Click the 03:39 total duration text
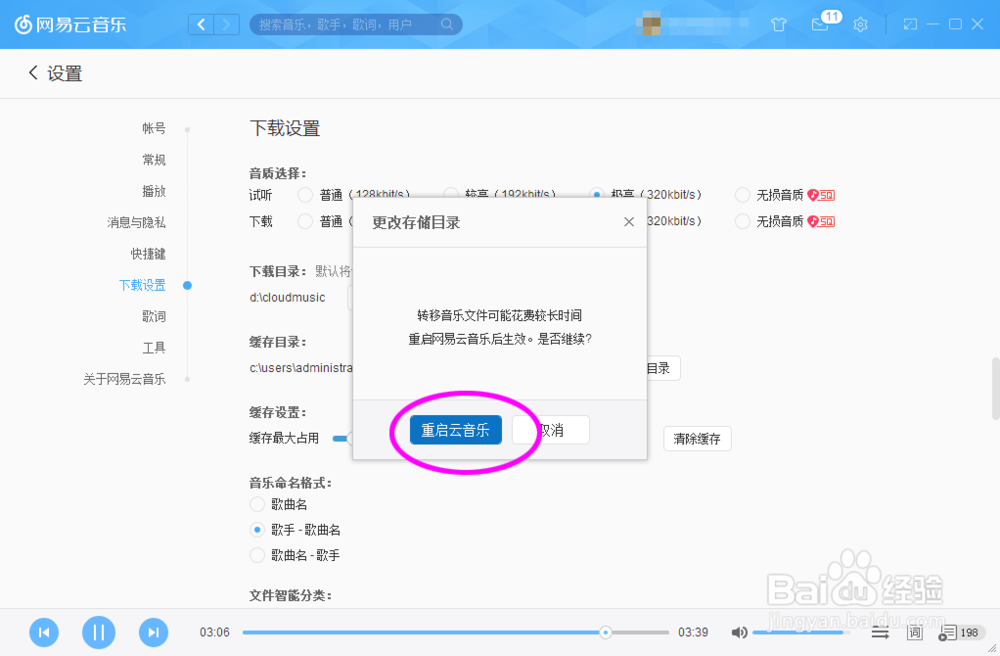The height and width of the screenshot is (656, 1000). [693, 632]
